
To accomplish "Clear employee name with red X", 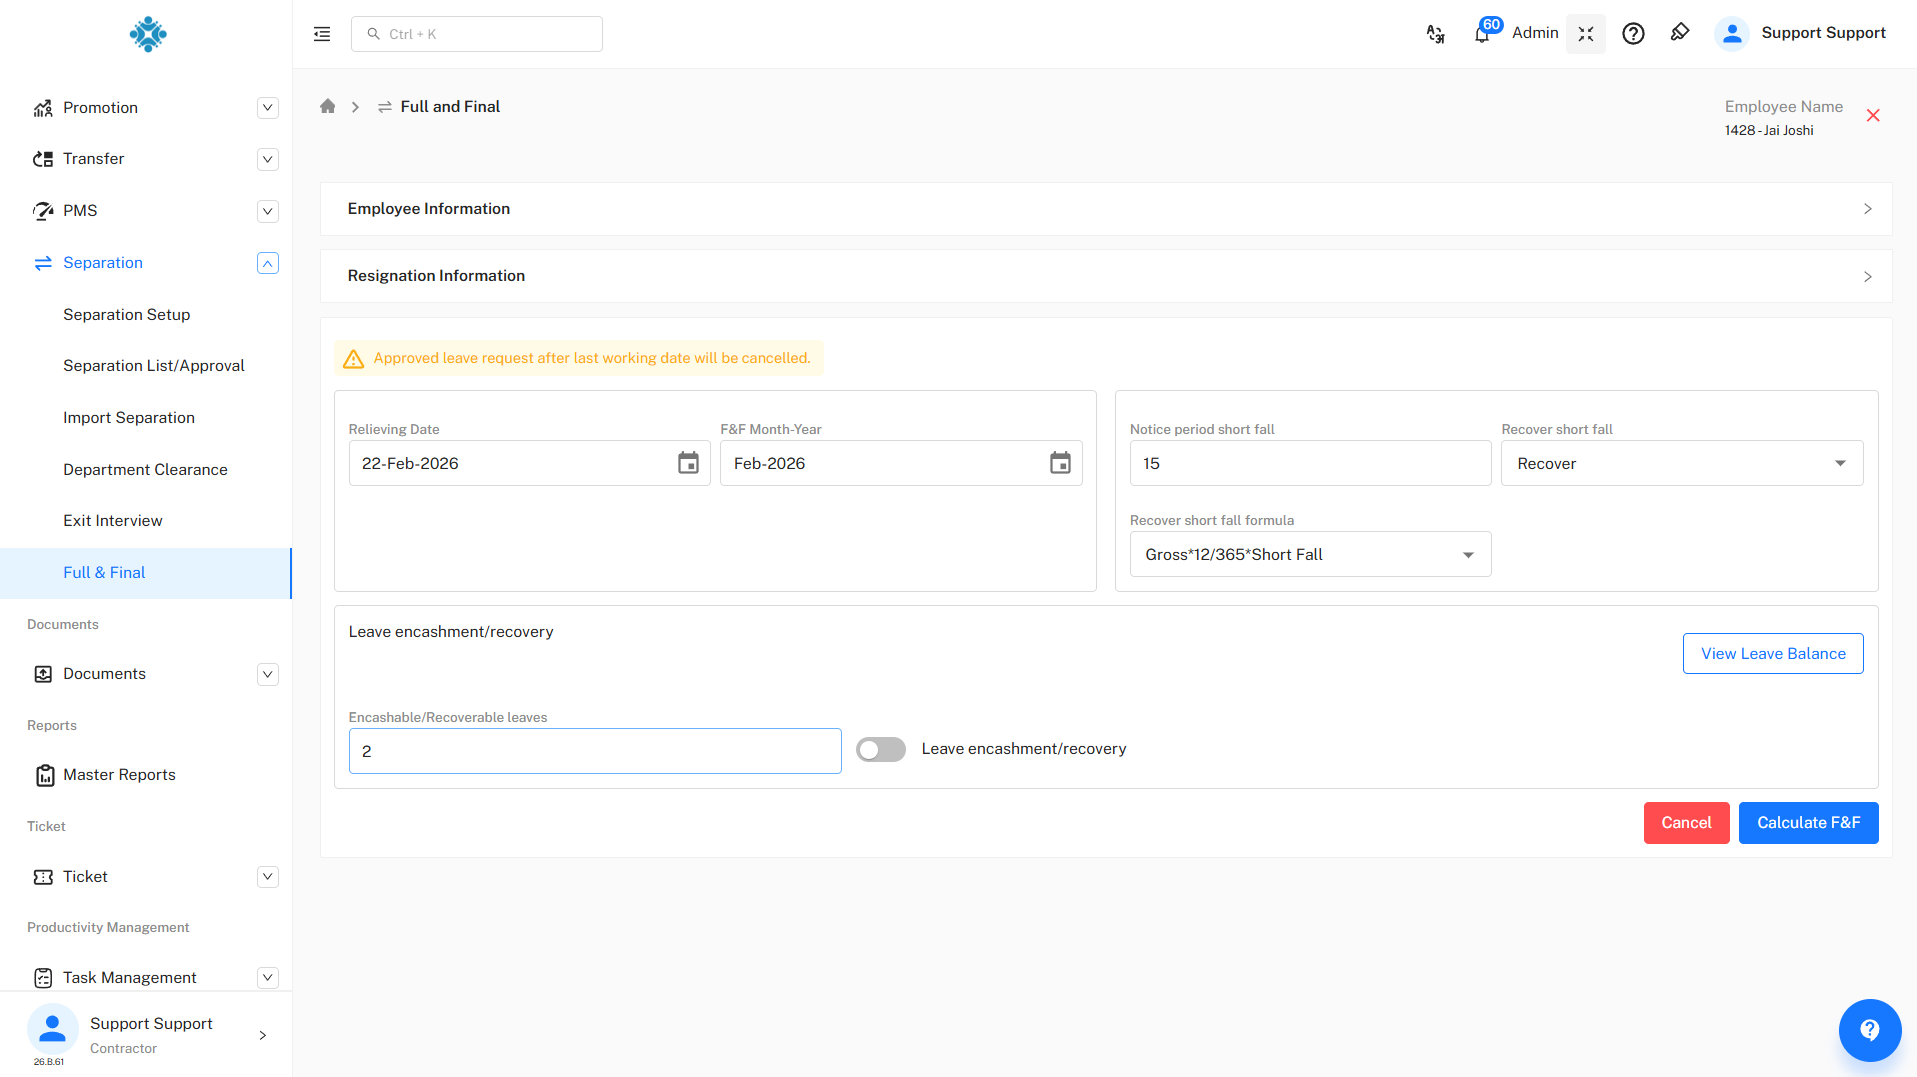I will coord(1873,116).
